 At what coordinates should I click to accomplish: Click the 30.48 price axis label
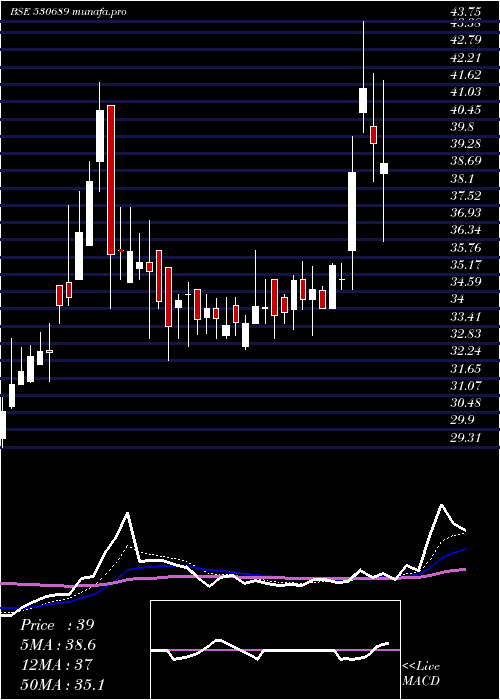click(465, 403)
